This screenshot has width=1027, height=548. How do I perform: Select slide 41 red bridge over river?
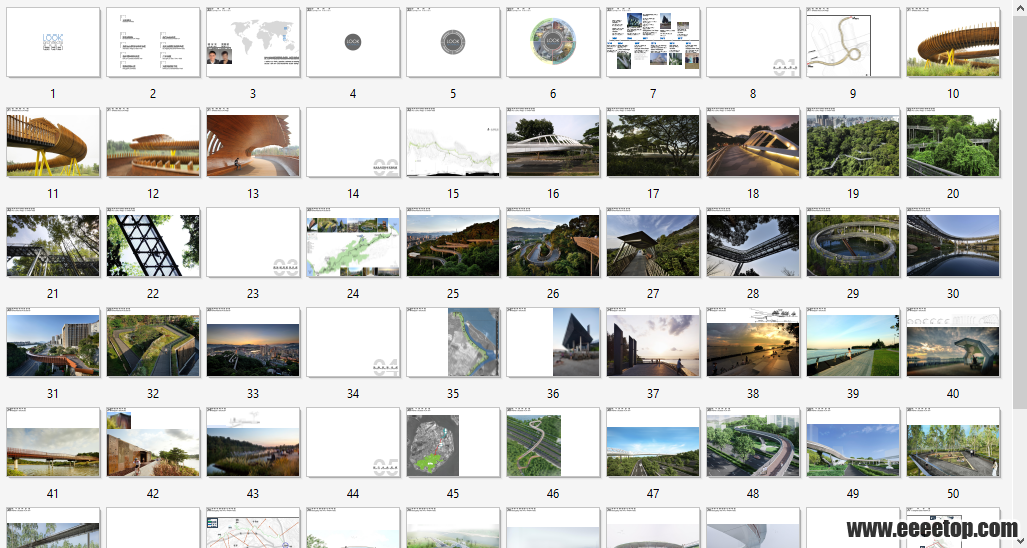53,443
